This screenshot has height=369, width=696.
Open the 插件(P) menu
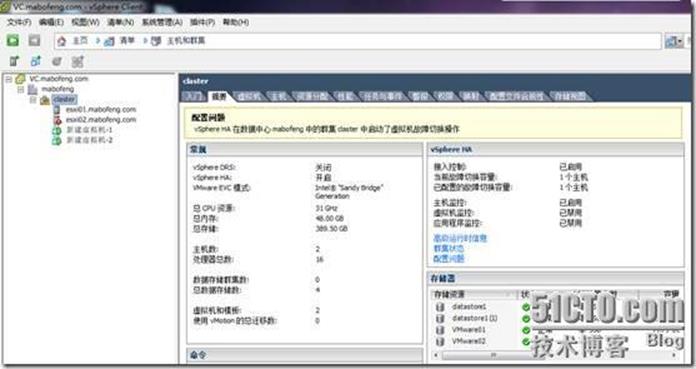click(x=202, y=22)
